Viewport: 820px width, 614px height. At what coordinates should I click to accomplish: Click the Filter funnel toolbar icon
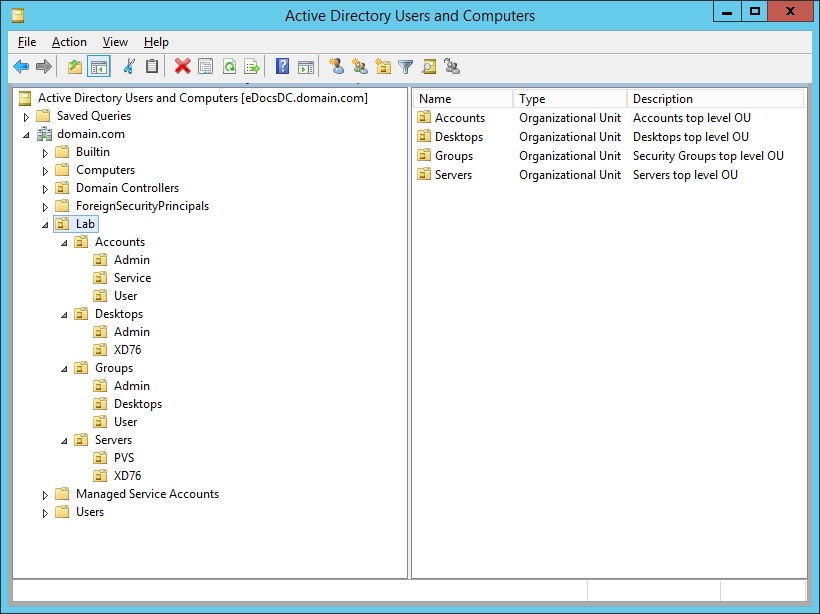405,67
